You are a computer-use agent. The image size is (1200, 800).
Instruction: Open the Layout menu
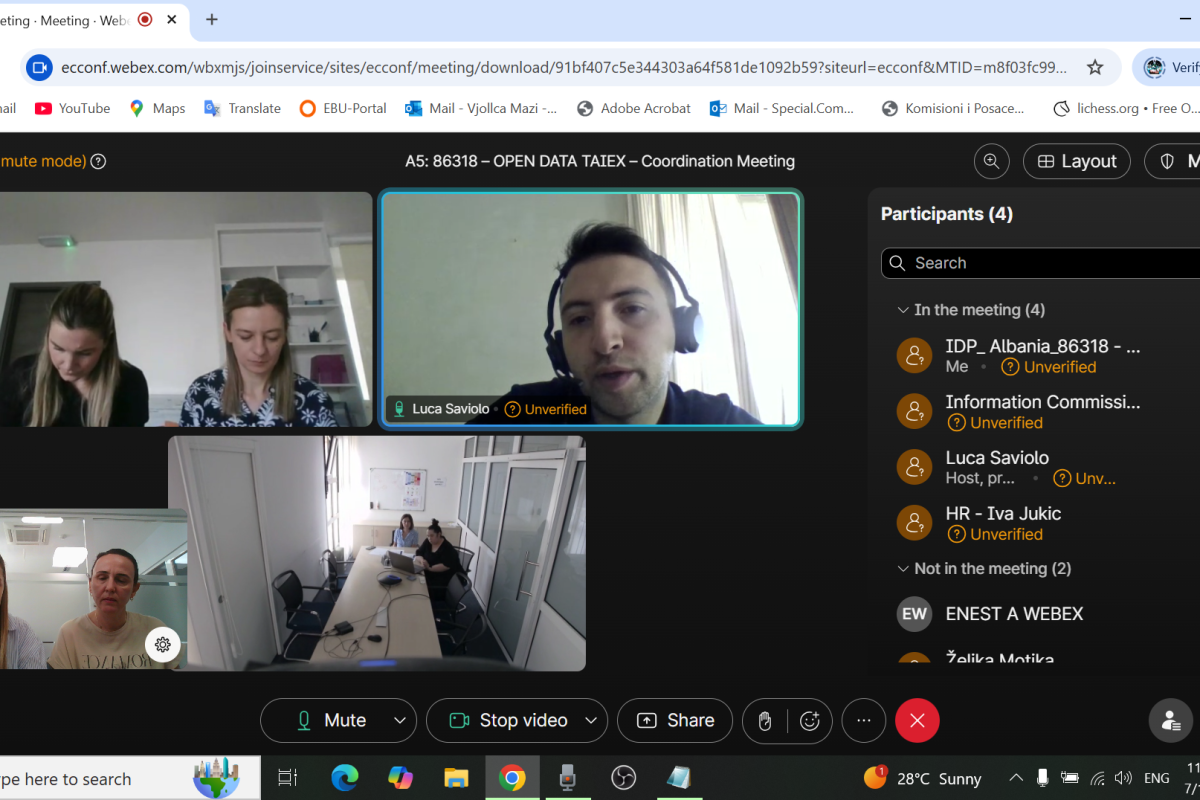click(x=1076, y=161)
